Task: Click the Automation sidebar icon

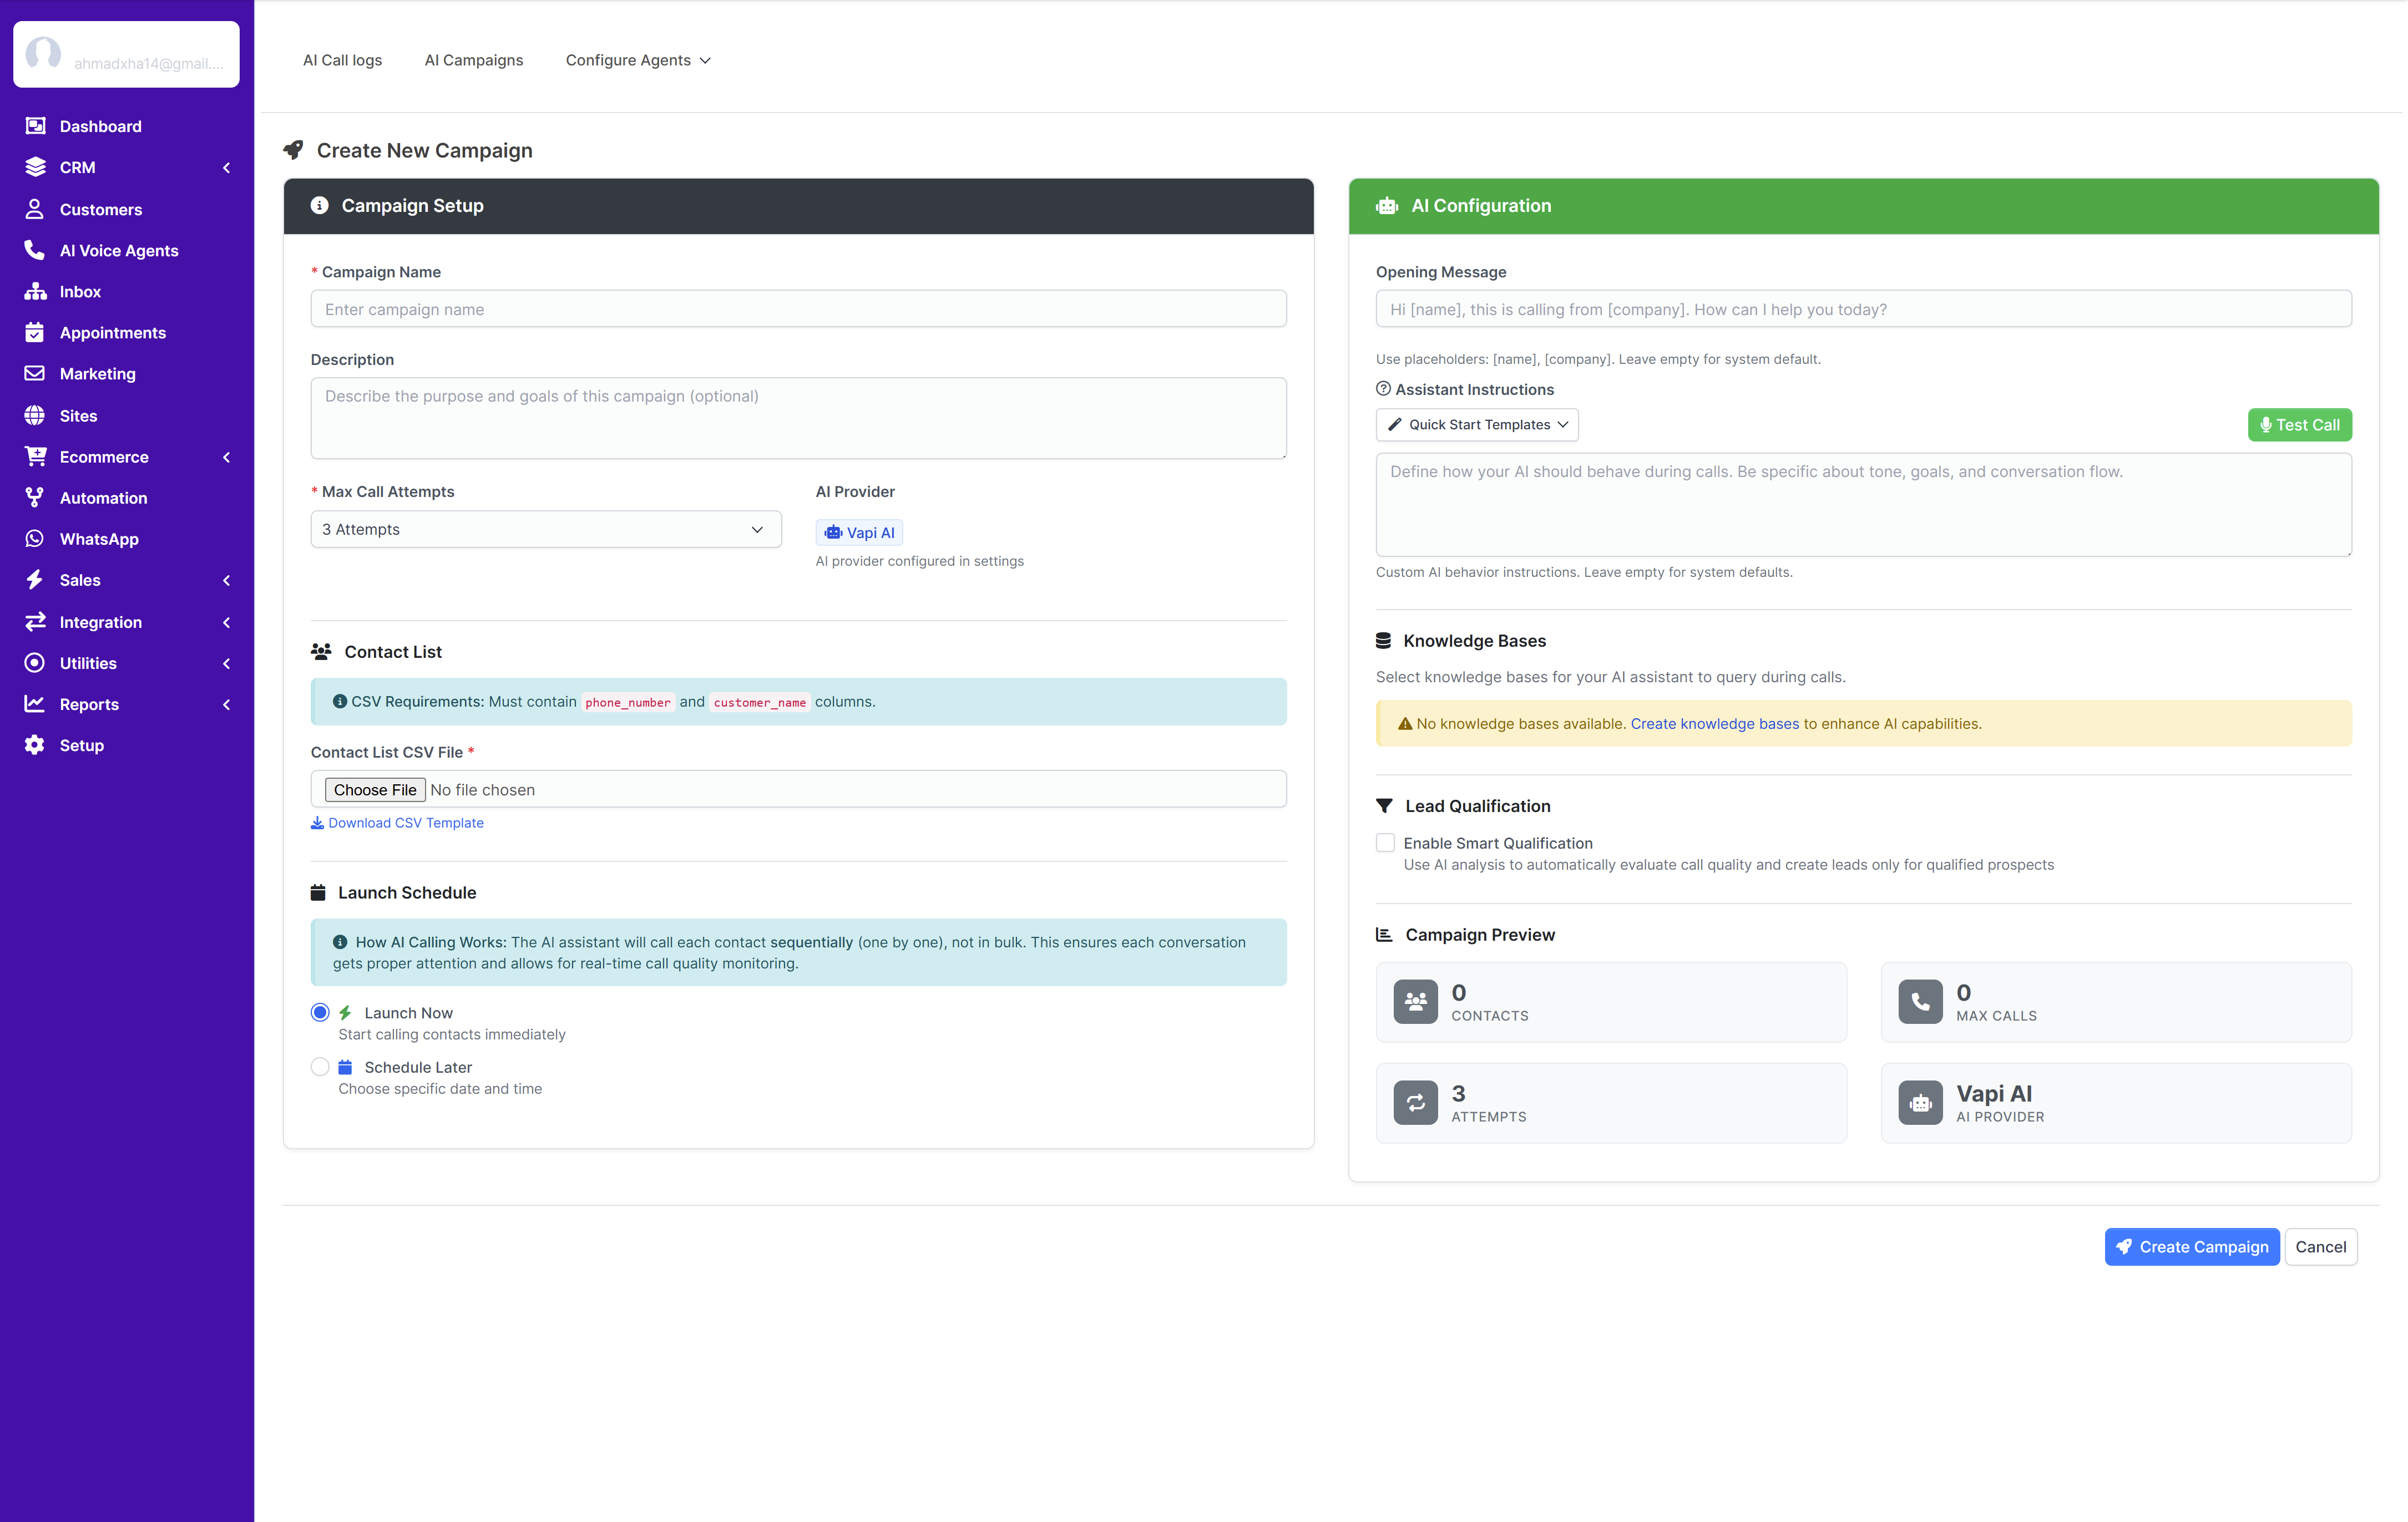Action: click(x=35, y=497)
